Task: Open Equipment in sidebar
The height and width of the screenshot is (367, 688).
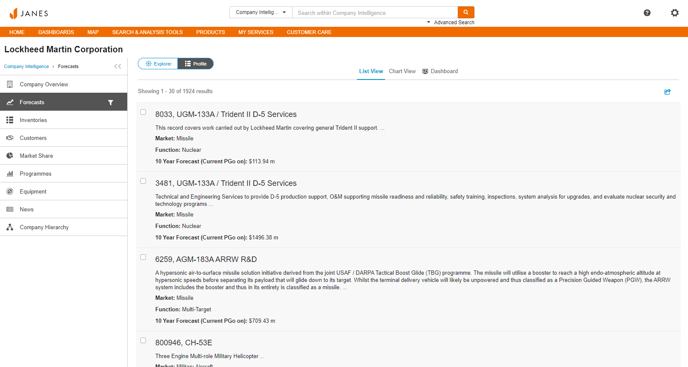Action: pyautogui.click(x=64, y=191)
